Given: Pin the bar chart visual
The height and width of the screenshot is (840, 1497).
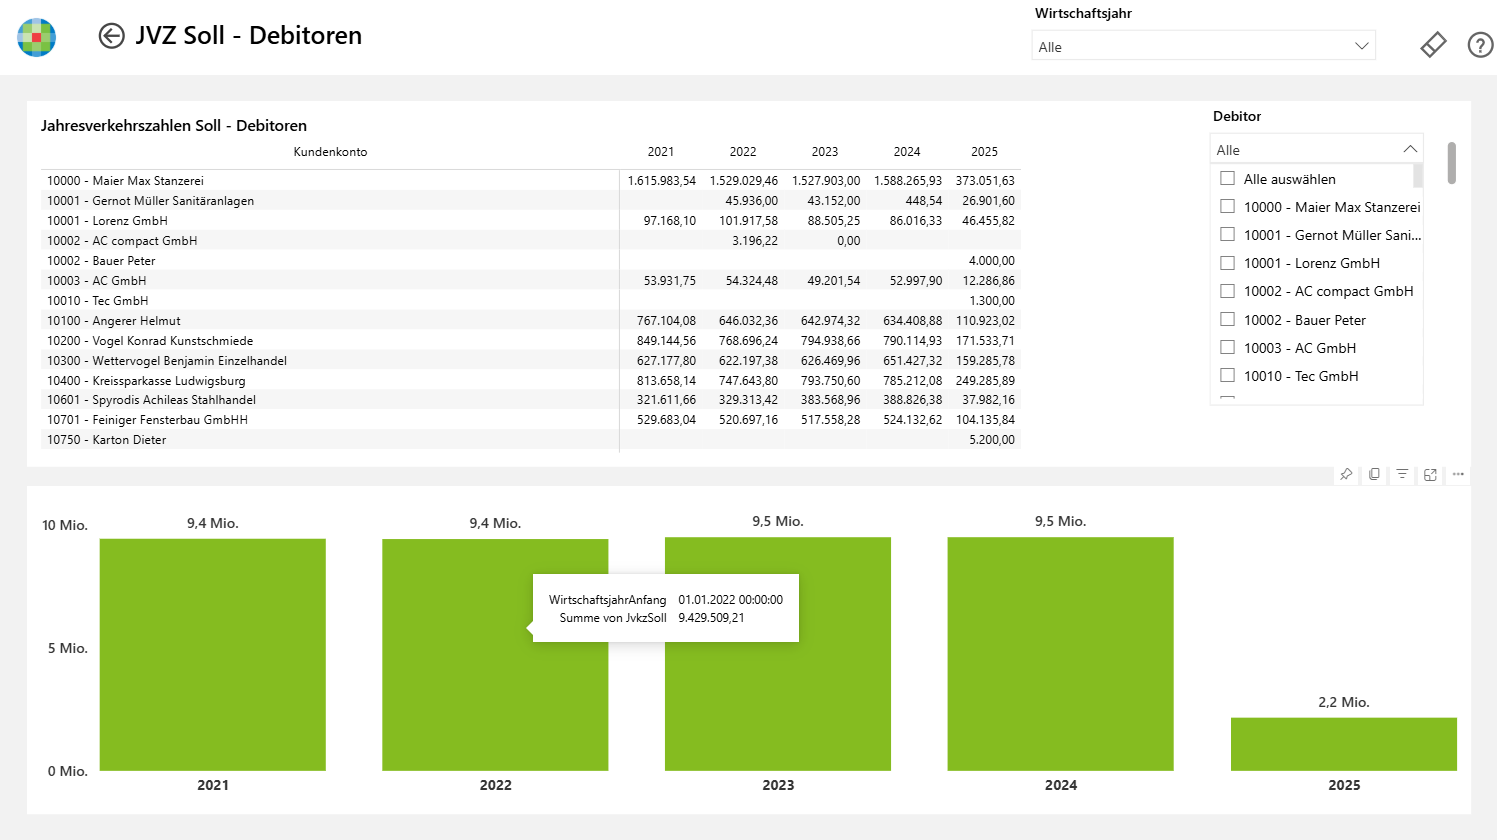Looking at the screenshot, I should click(1346, 474).
